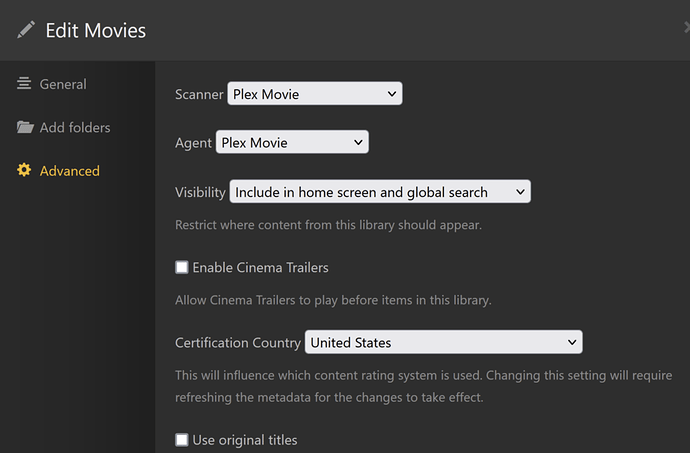
Task: Click the Visibility field label
Action: pyautogui.click(x=200, y=192)
